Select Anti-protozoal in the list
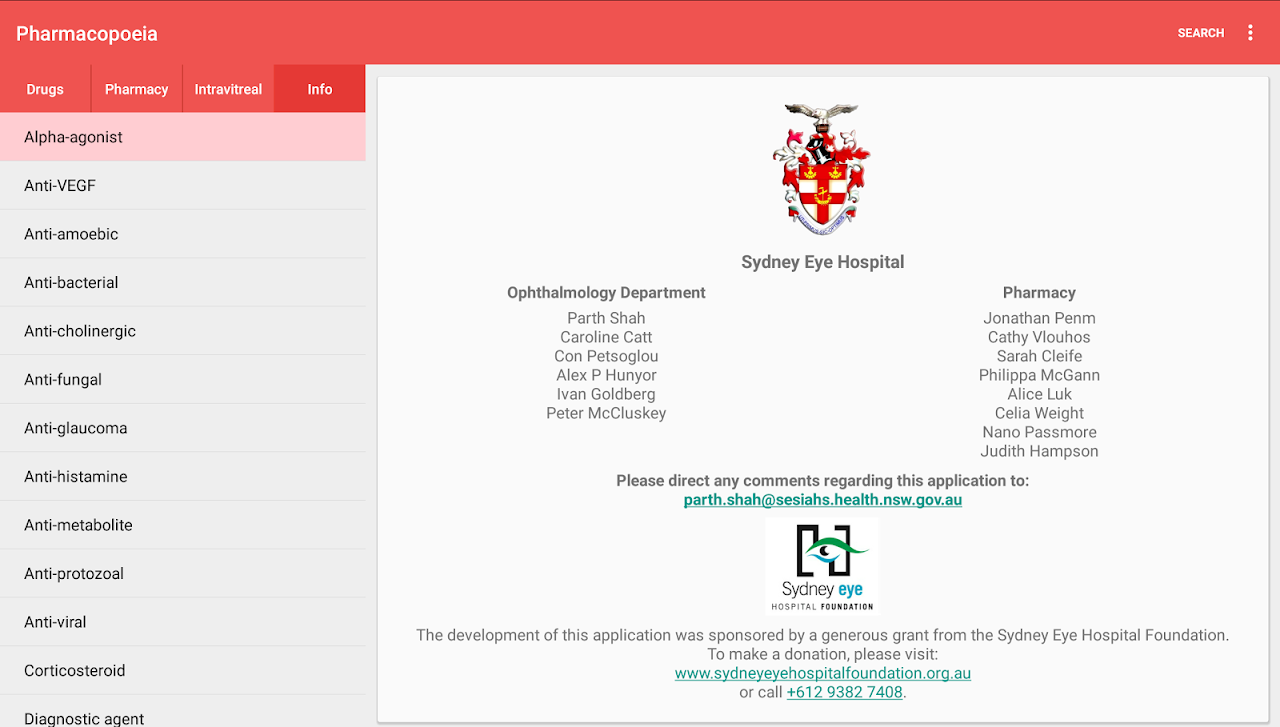This screenshot has height=727, width=1280. (182, 574)
